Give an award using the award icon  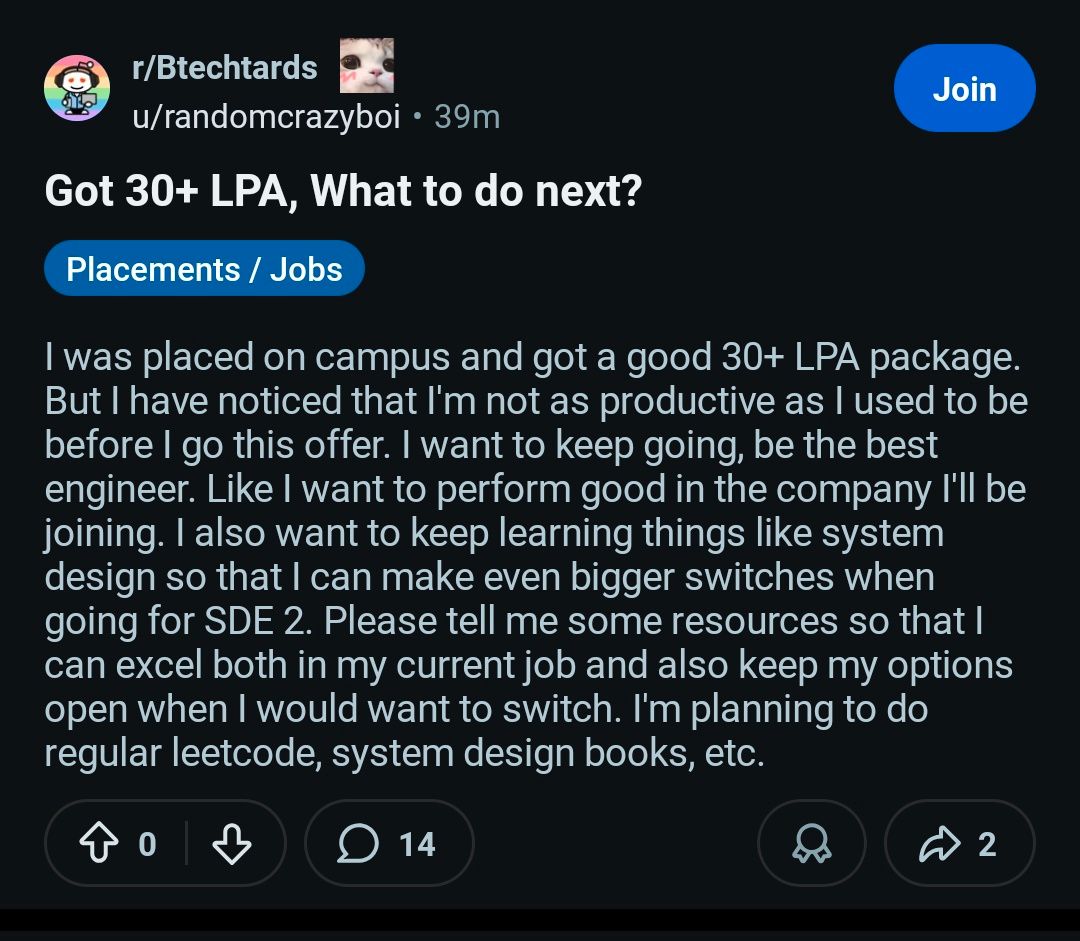tap(811, 845)
